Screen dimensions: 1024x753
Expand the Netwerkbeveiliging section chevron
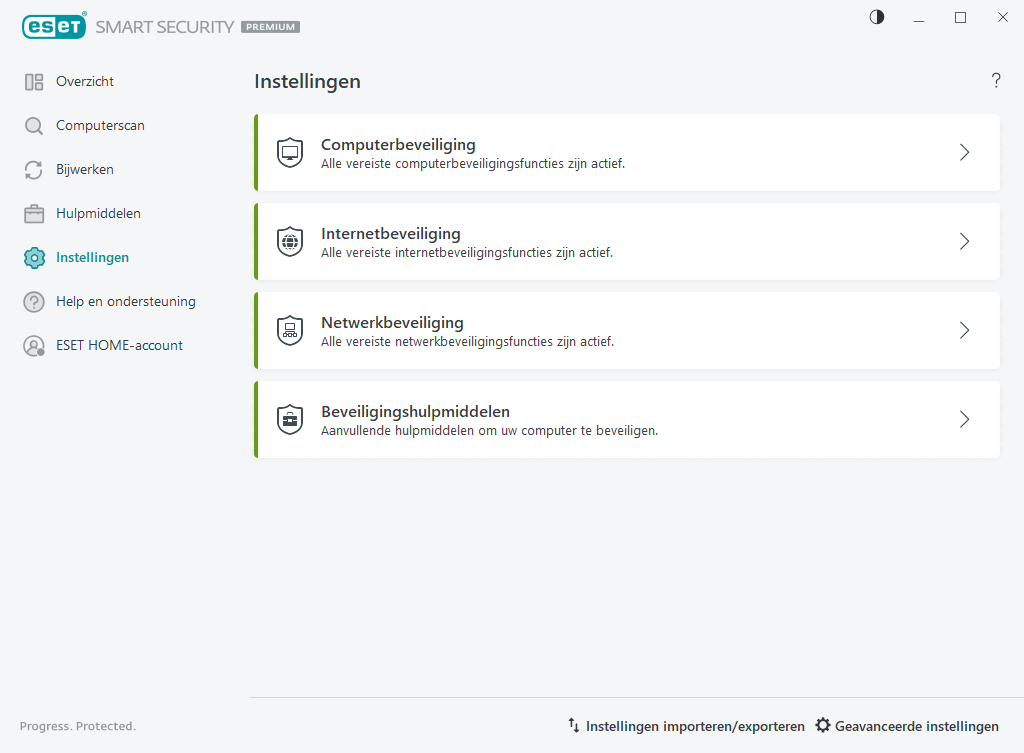click(x=964, y=330)
